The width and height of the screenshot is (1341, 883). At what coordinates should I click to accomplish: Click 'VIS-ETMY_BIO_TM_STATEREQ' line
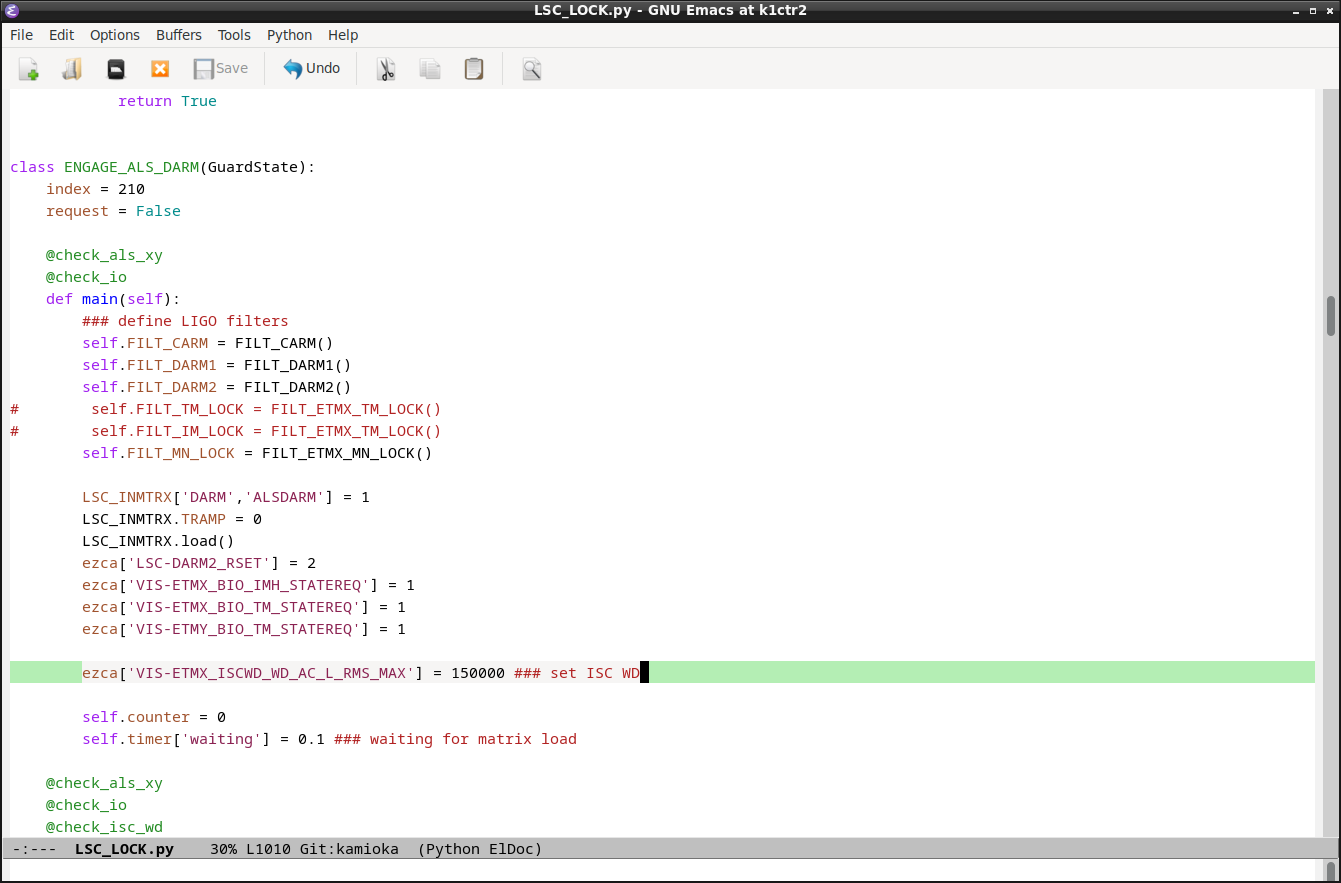point(244,629)
